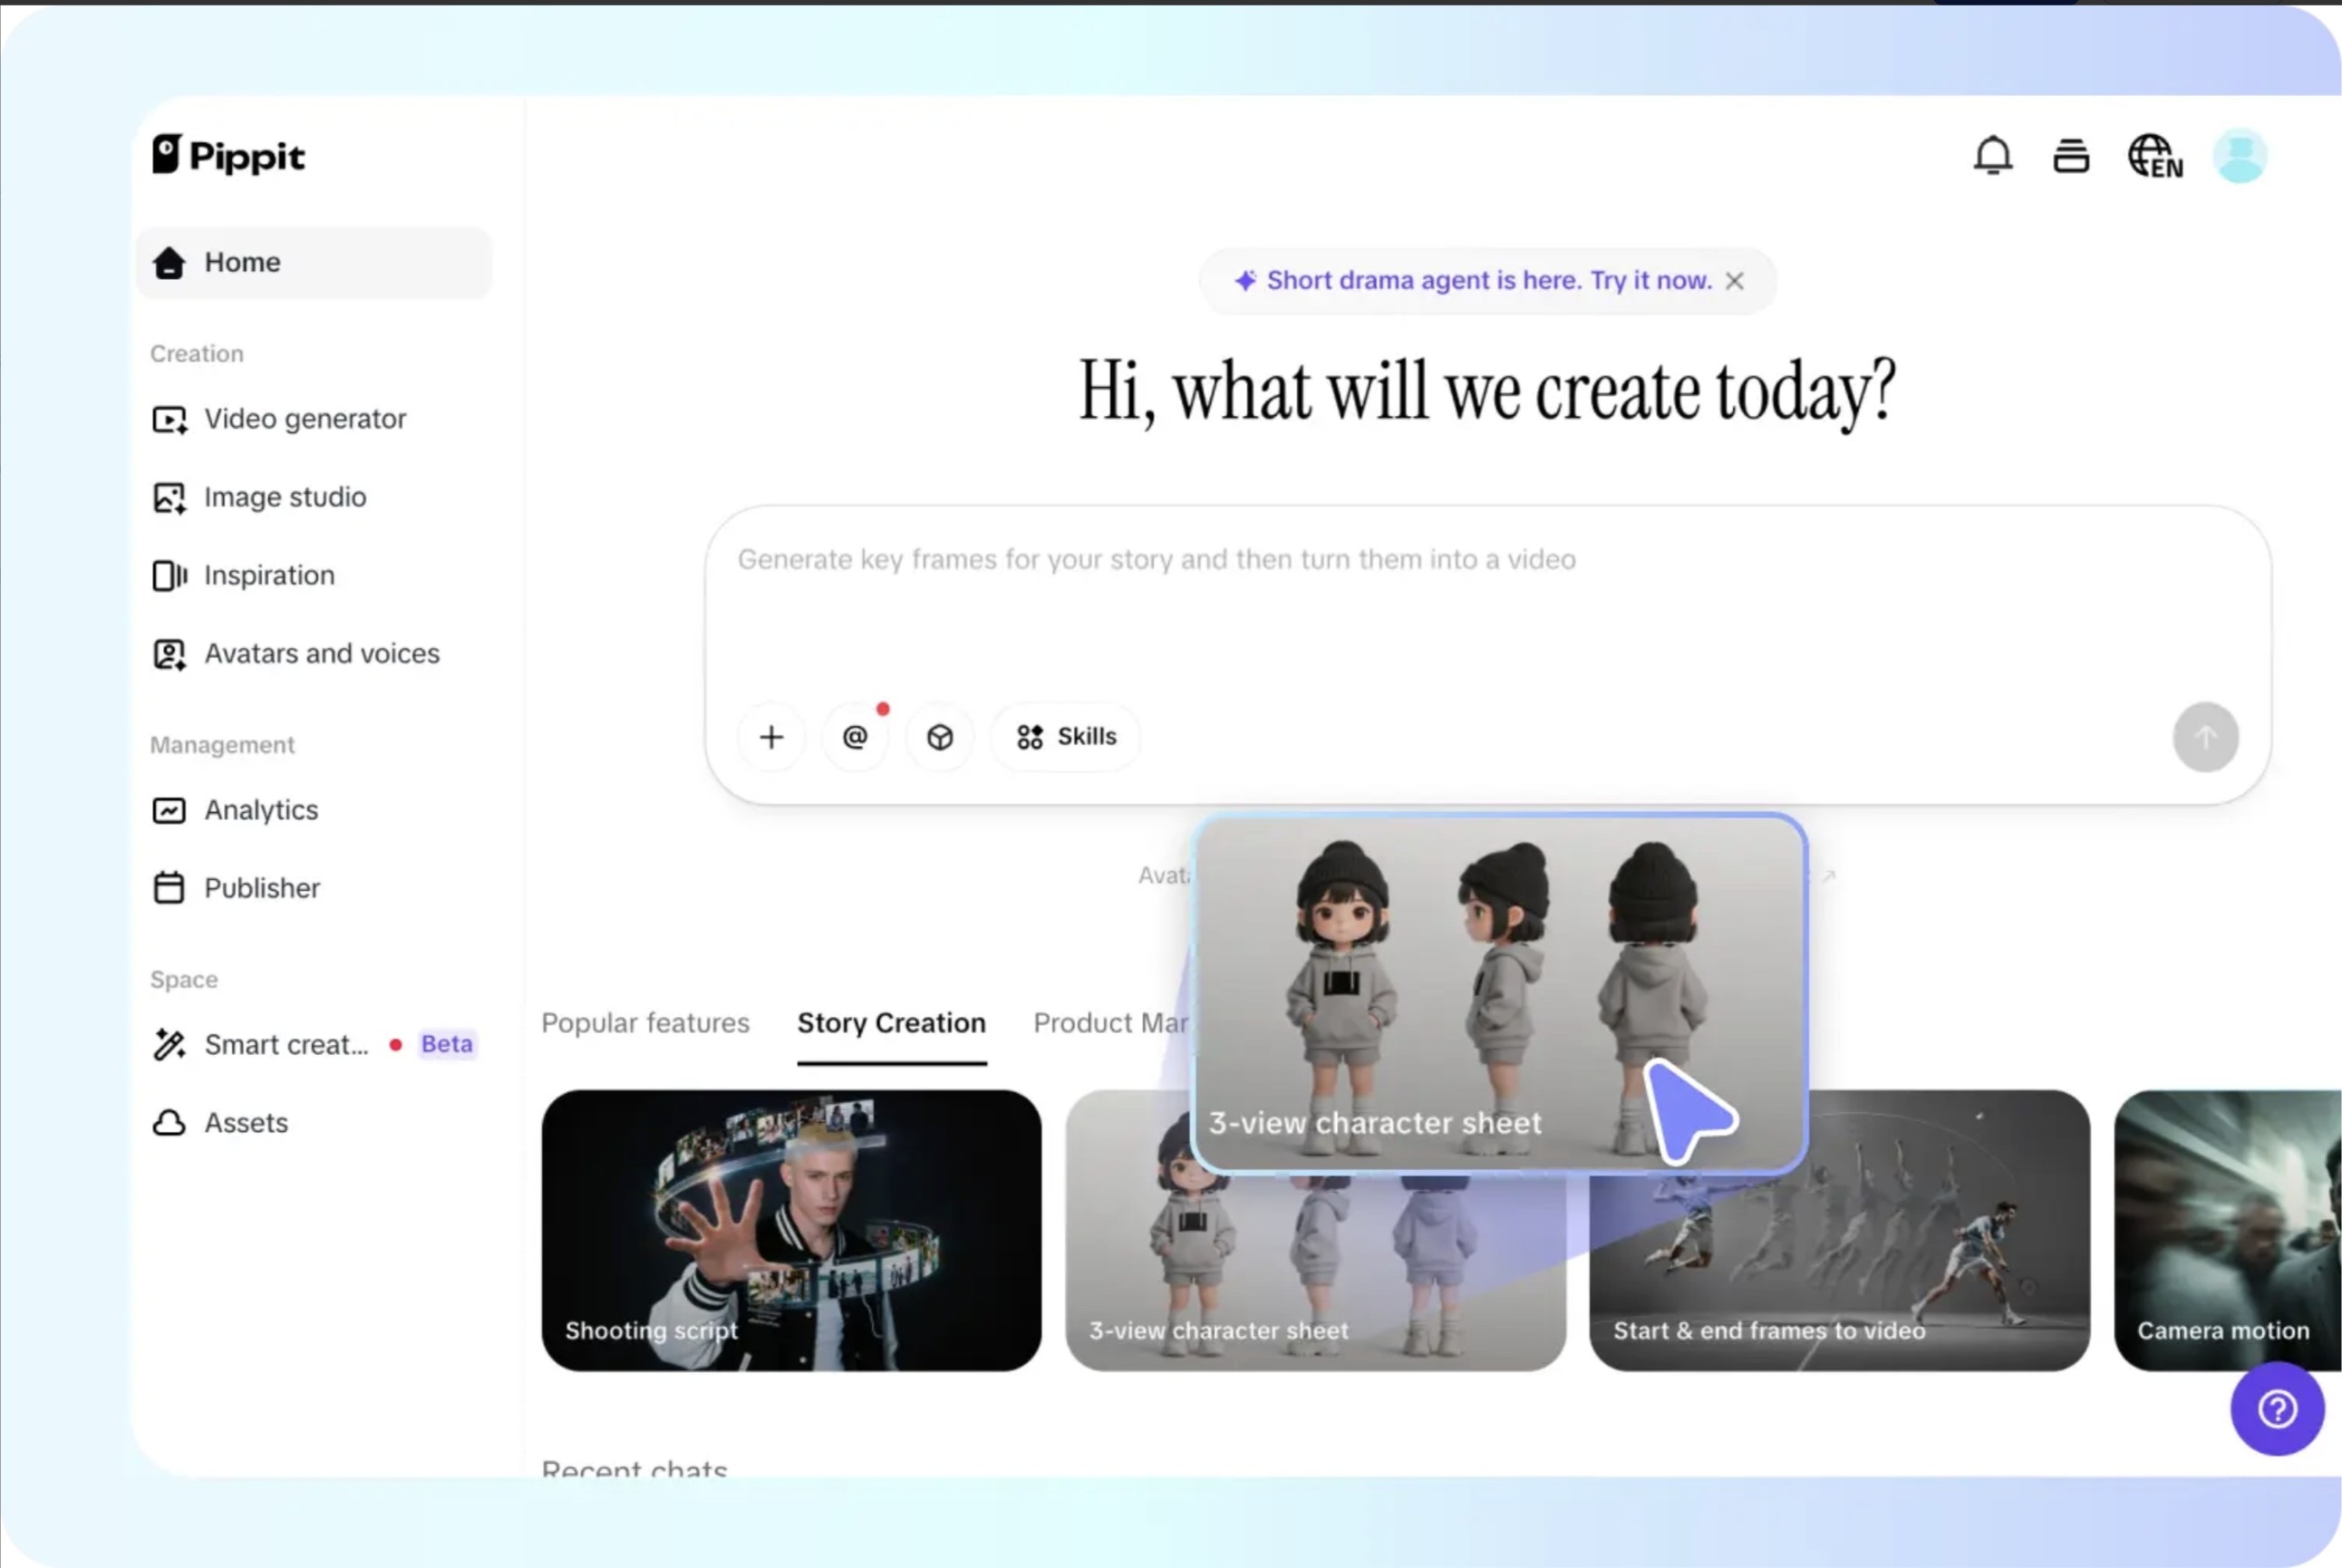Click the Avatars and voices icon
The image size is (2342, 1568).
pos(169,654)
